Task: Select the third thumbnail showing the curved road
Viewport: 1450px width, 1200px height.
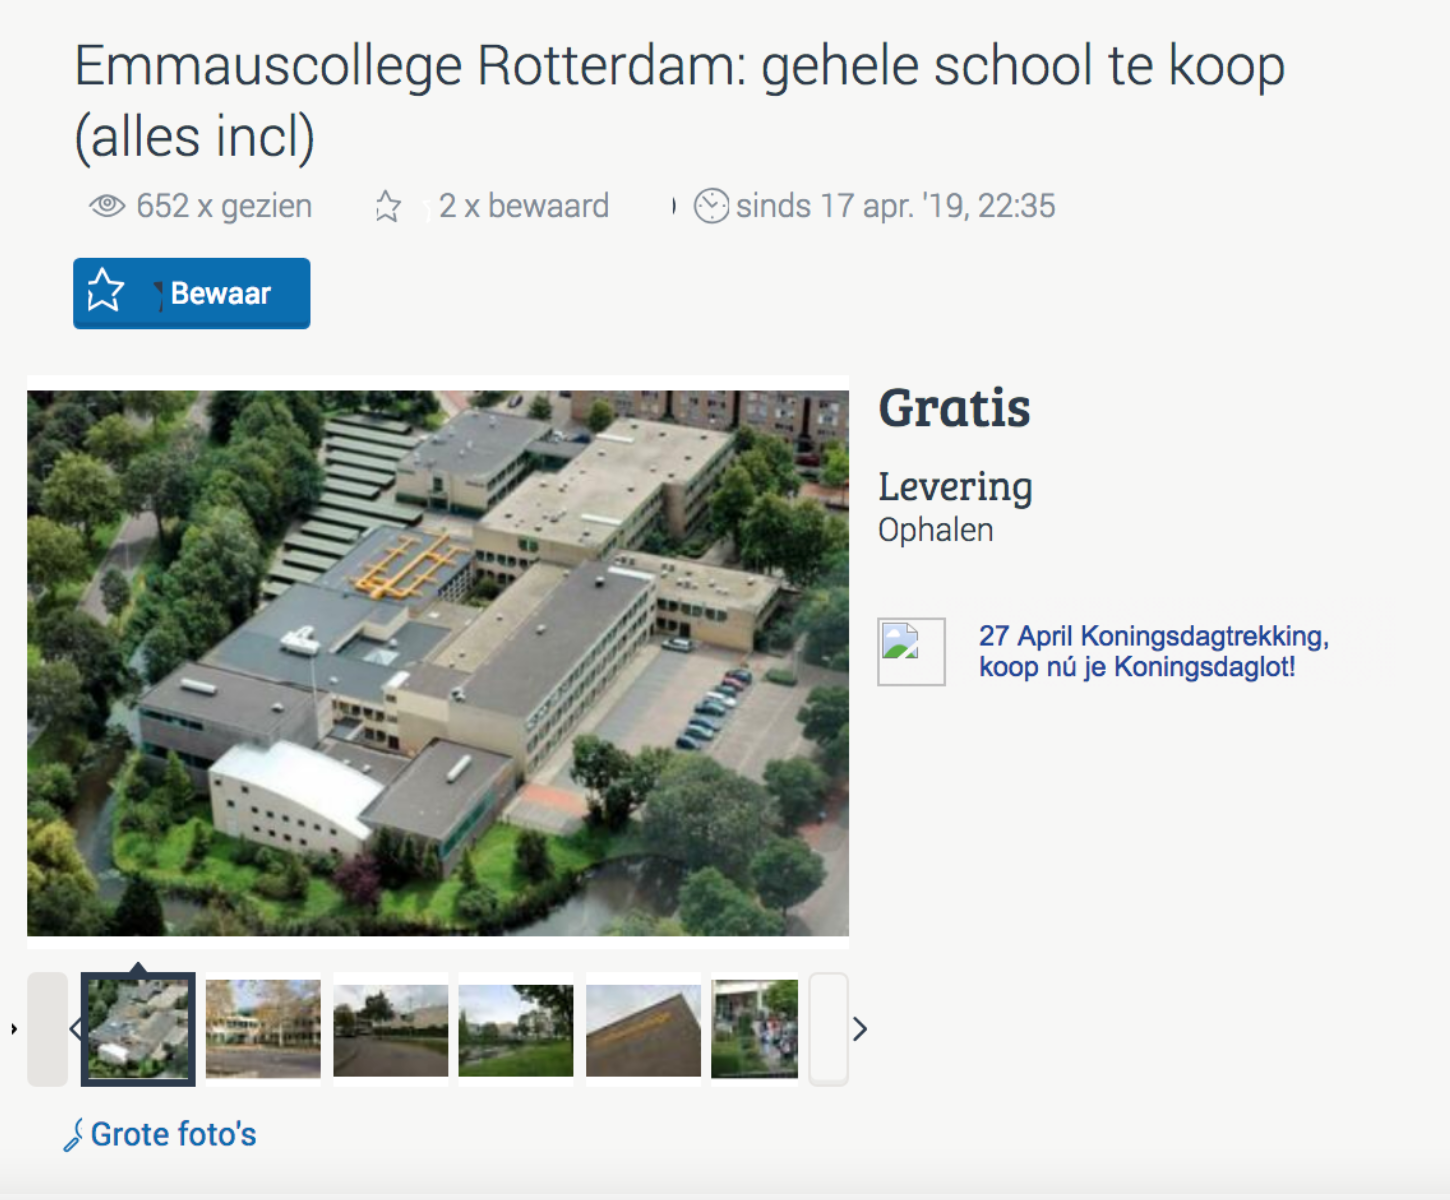Action: [390, 1029]
